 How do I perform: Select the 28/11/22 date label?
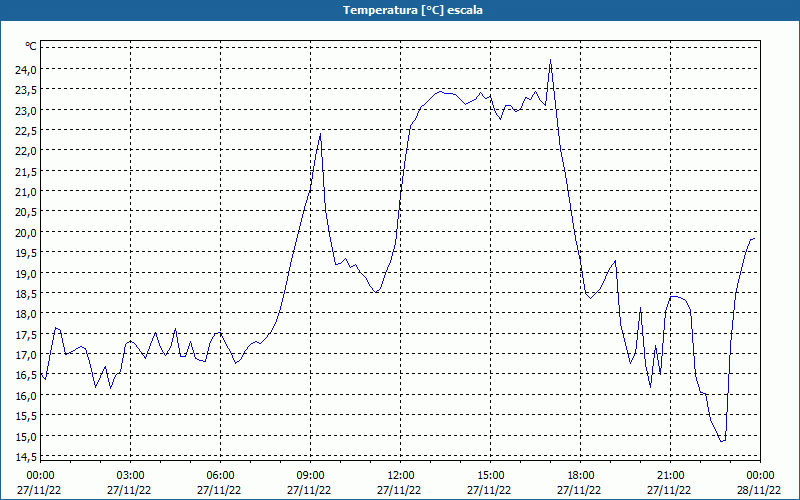(x=759, y=491)
